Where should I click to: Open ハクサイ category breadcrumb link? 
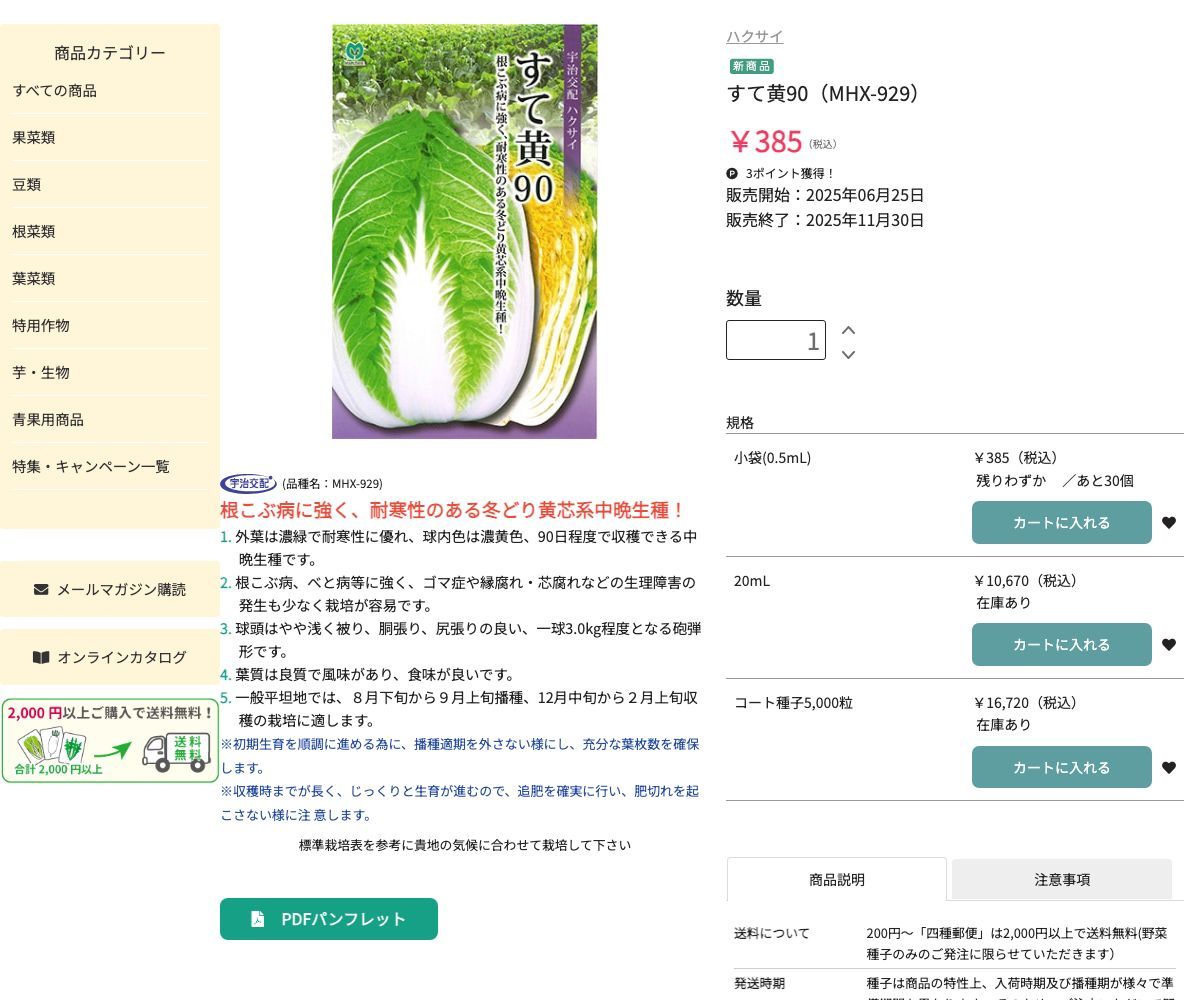pyautogui.click(x=754, y=37)
